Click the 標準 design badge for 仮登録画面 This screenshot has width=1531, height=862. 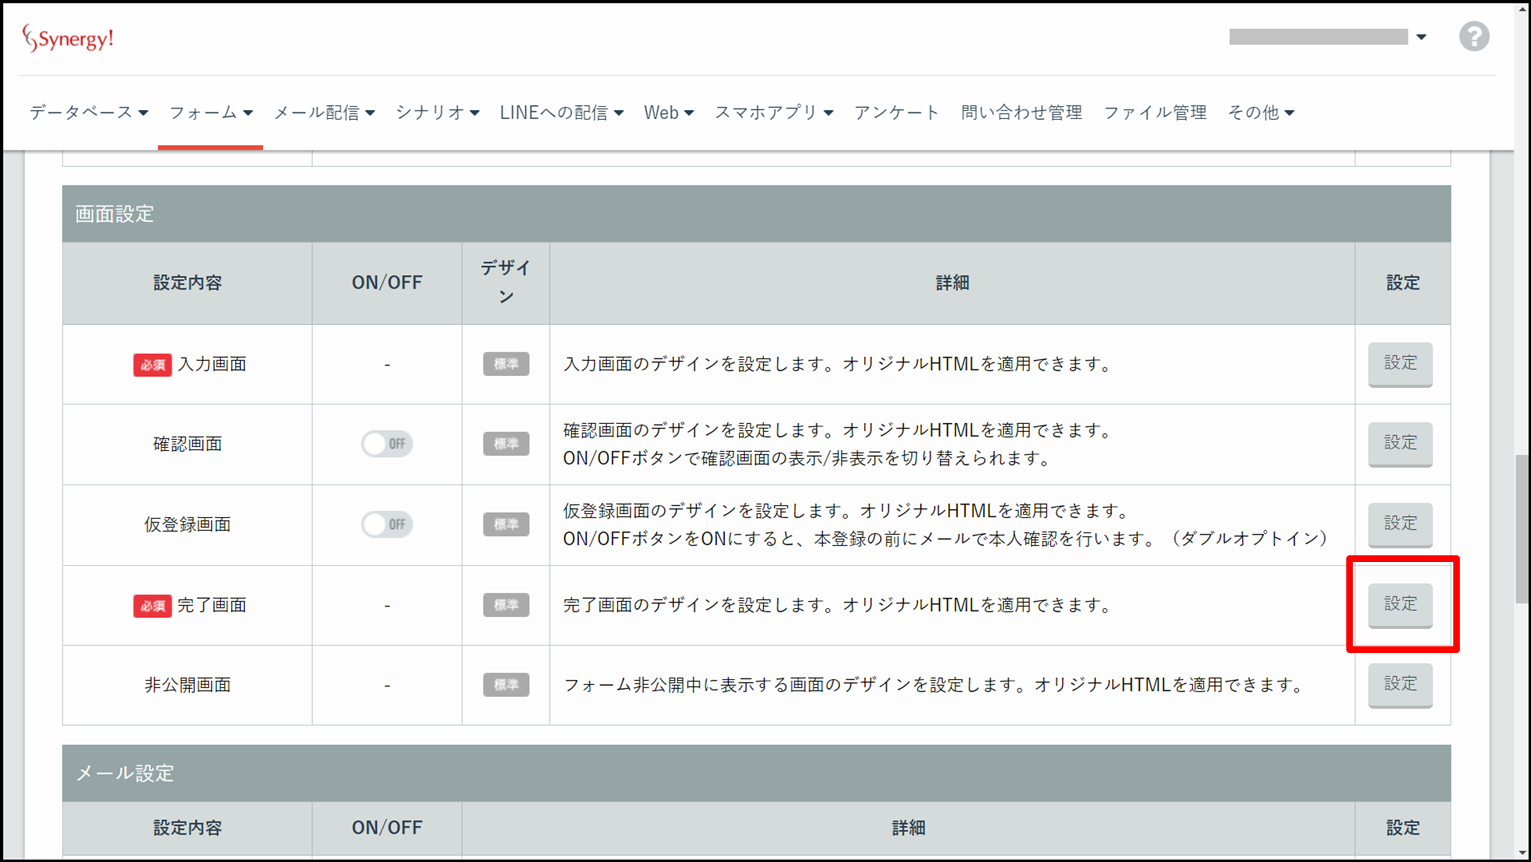pos(506,524)
